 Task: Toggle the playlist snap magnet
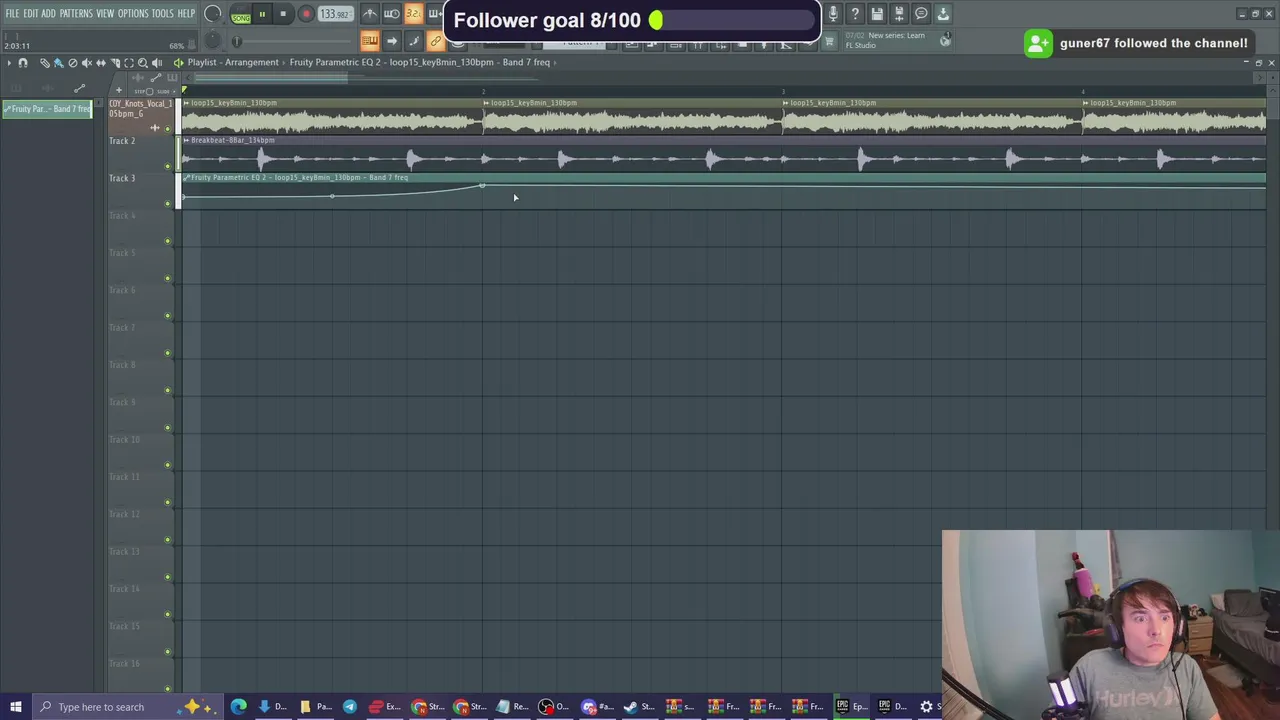(23, 63)
